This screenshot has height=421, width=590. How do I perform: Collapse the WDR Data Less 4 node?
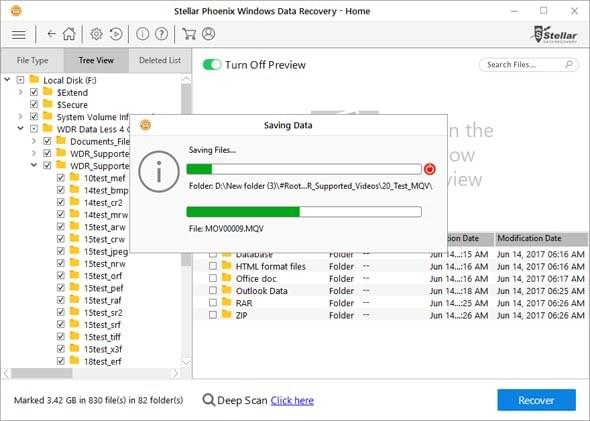pyautogui.click(x=21, y=129)
